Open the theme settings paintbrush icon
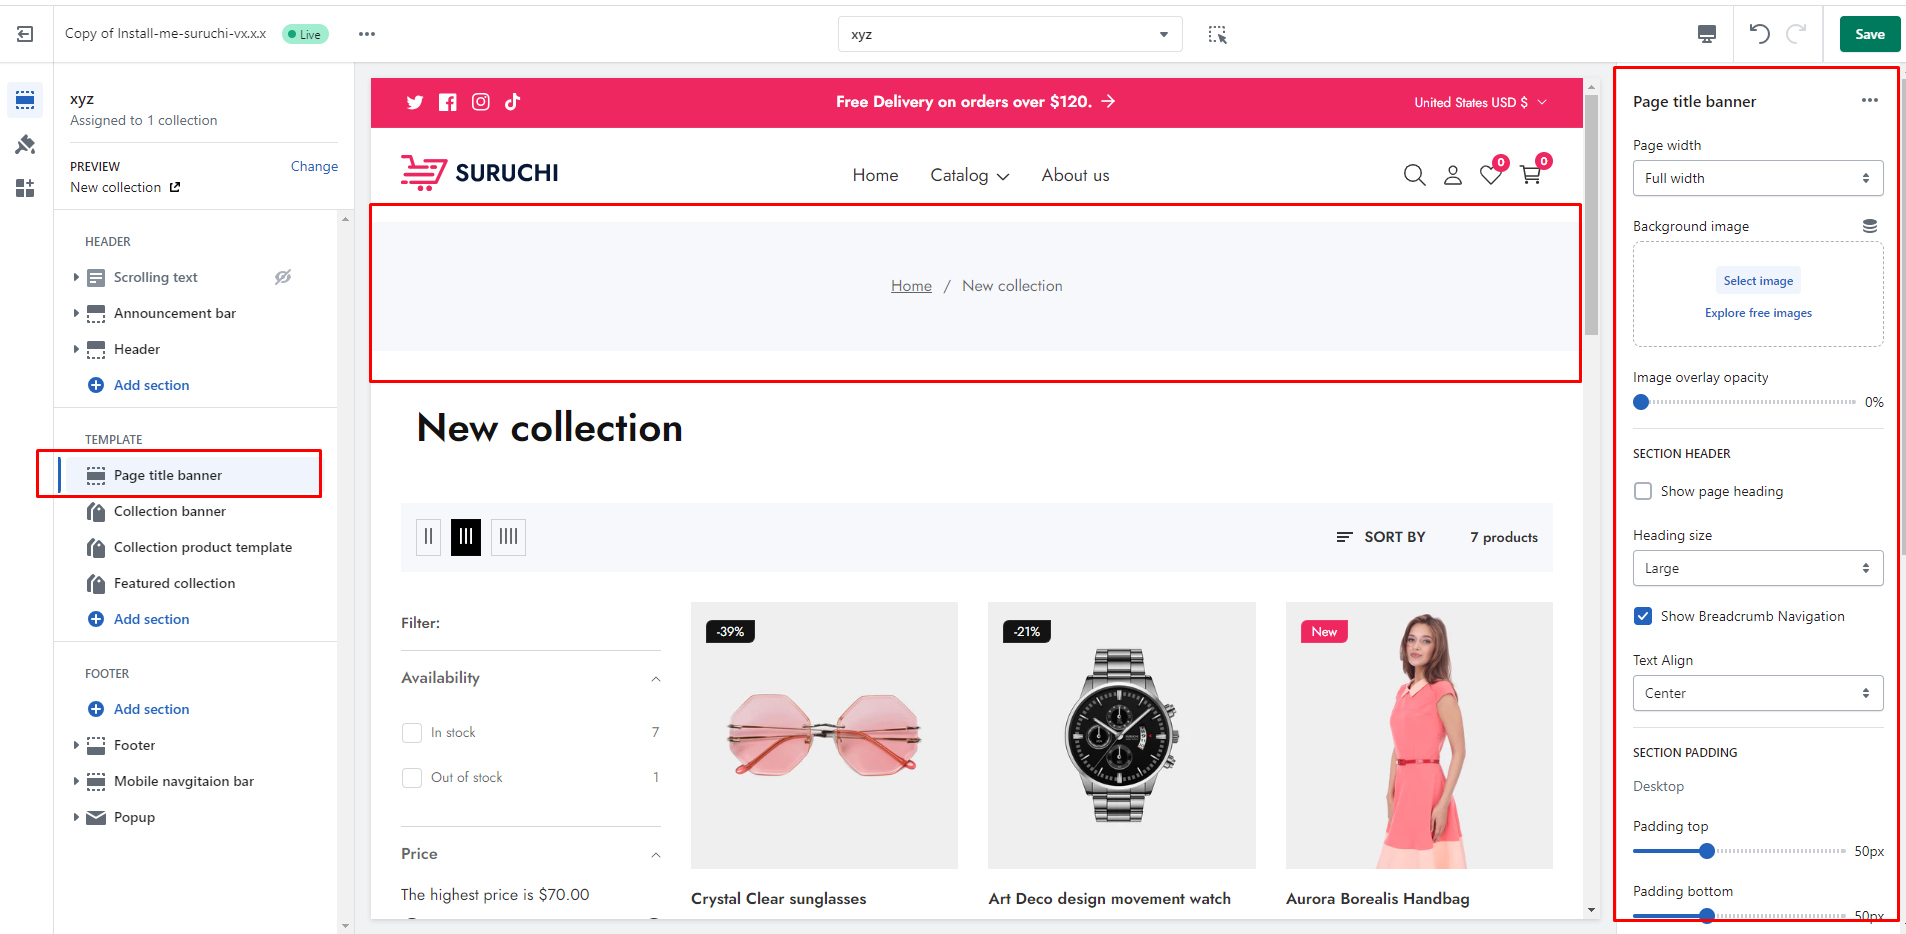Image resolution: width=1906 pixels, height=934 pixels. (25, 145)
